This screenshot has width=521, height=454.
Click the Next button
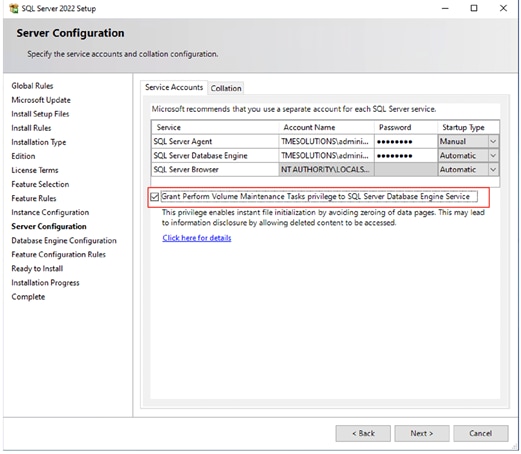422,433
